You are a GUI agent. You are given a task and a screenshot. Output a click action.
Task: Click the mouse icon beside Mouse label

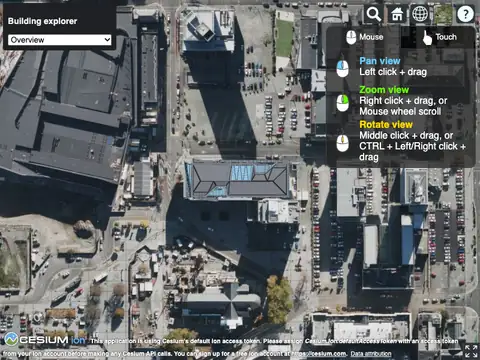[x=351, y=37]
